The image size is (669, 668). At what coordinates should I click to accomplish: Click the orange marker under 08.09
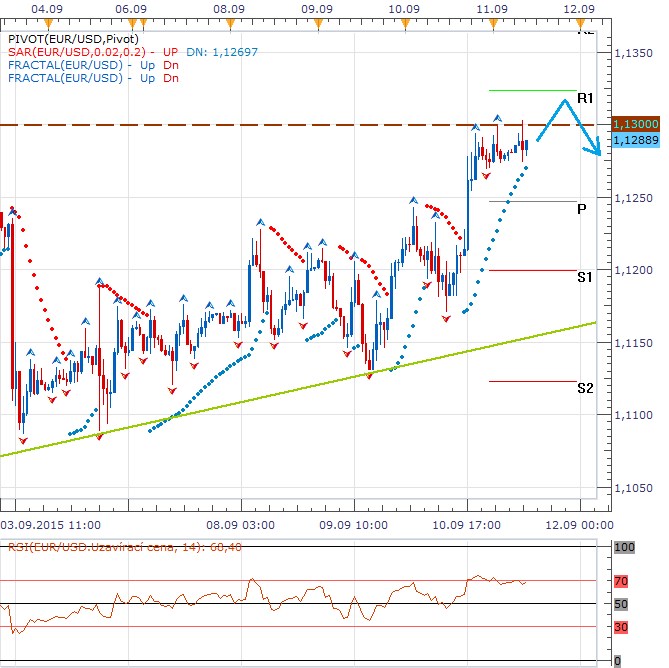pyautogui.click(x=230, y=21)
